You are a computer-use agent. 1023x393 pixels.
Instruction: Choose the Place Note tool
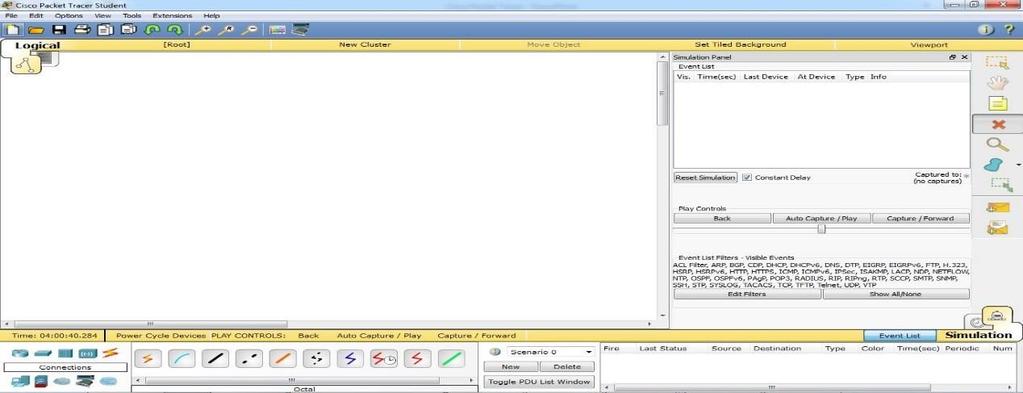pos(998,103)
